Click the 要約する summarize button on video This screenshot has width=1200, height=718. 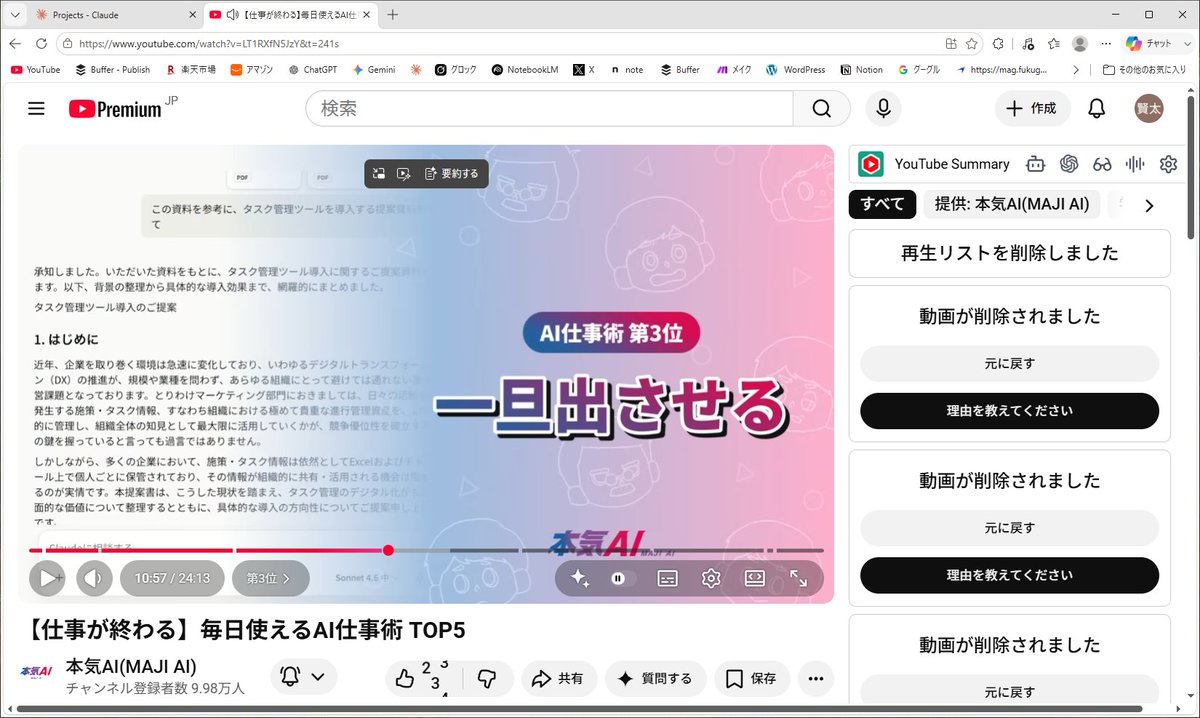tap(450, 173)
